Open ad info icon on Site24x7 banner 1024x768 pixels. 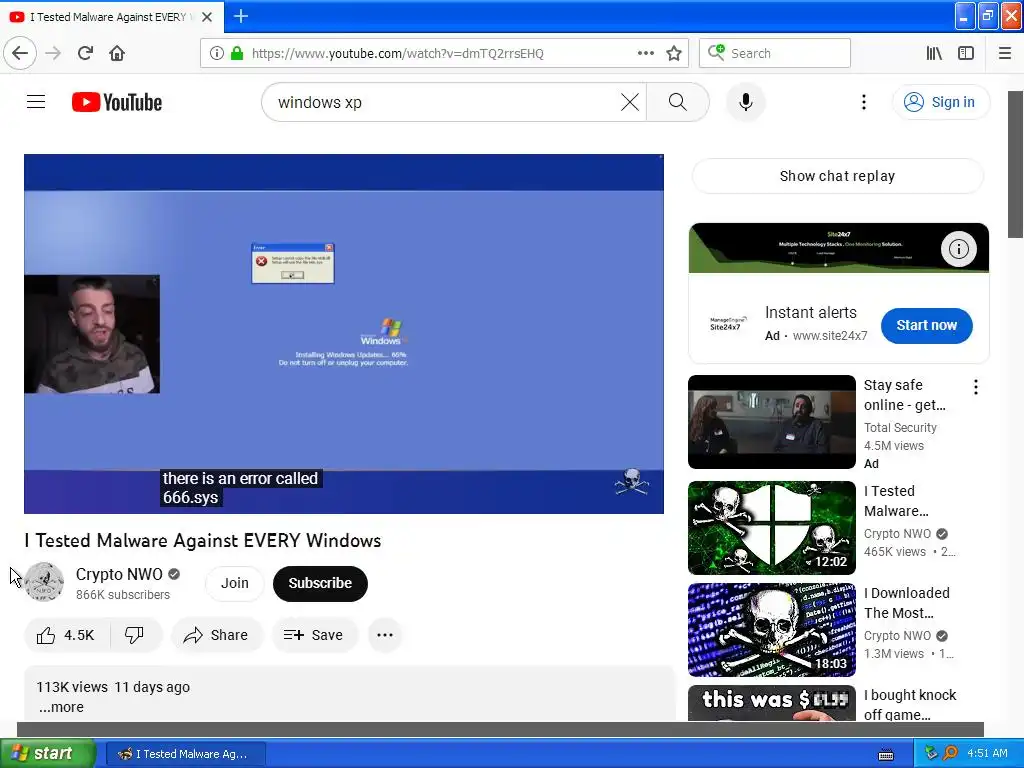coord(958,249)
